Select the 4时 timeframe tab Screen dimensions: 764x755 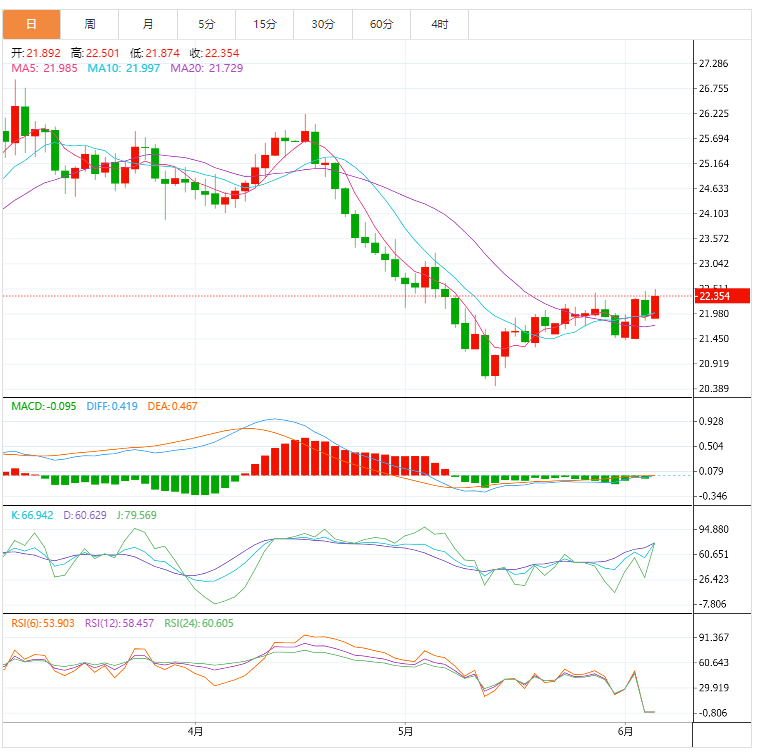[x=439, y=24]
